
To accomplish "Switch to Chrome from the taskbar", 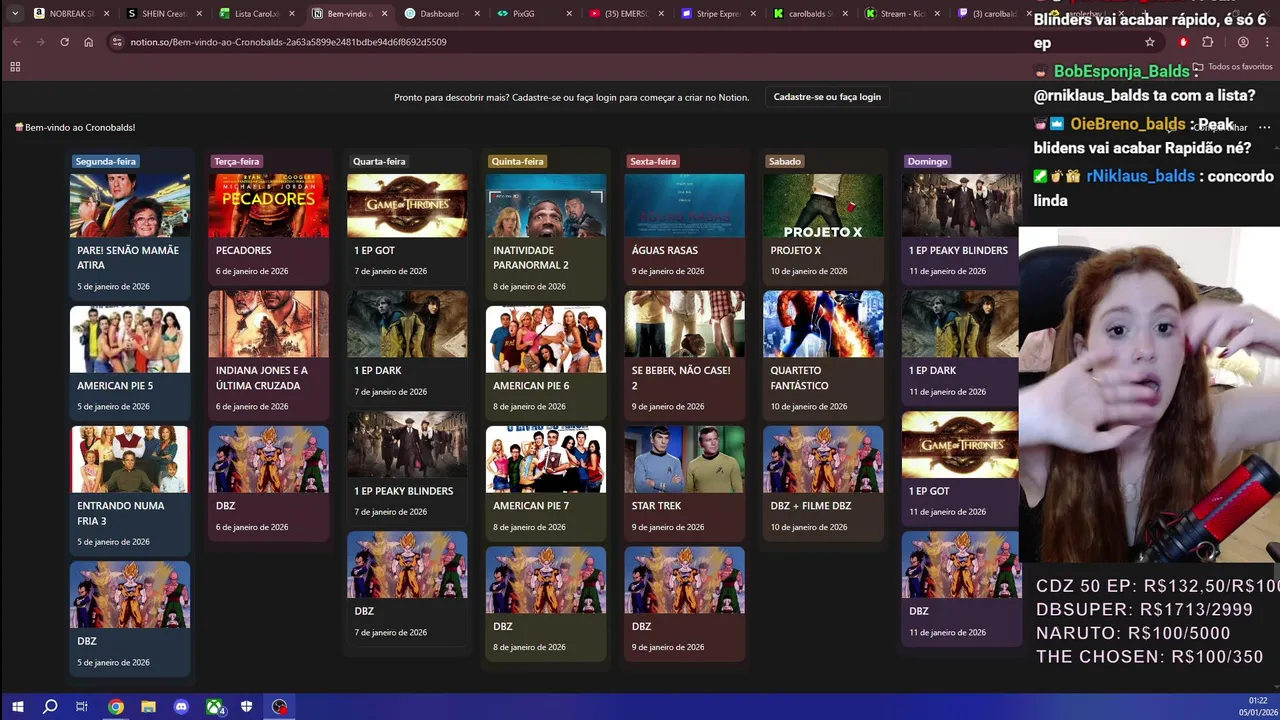I will tap(116, 707).
